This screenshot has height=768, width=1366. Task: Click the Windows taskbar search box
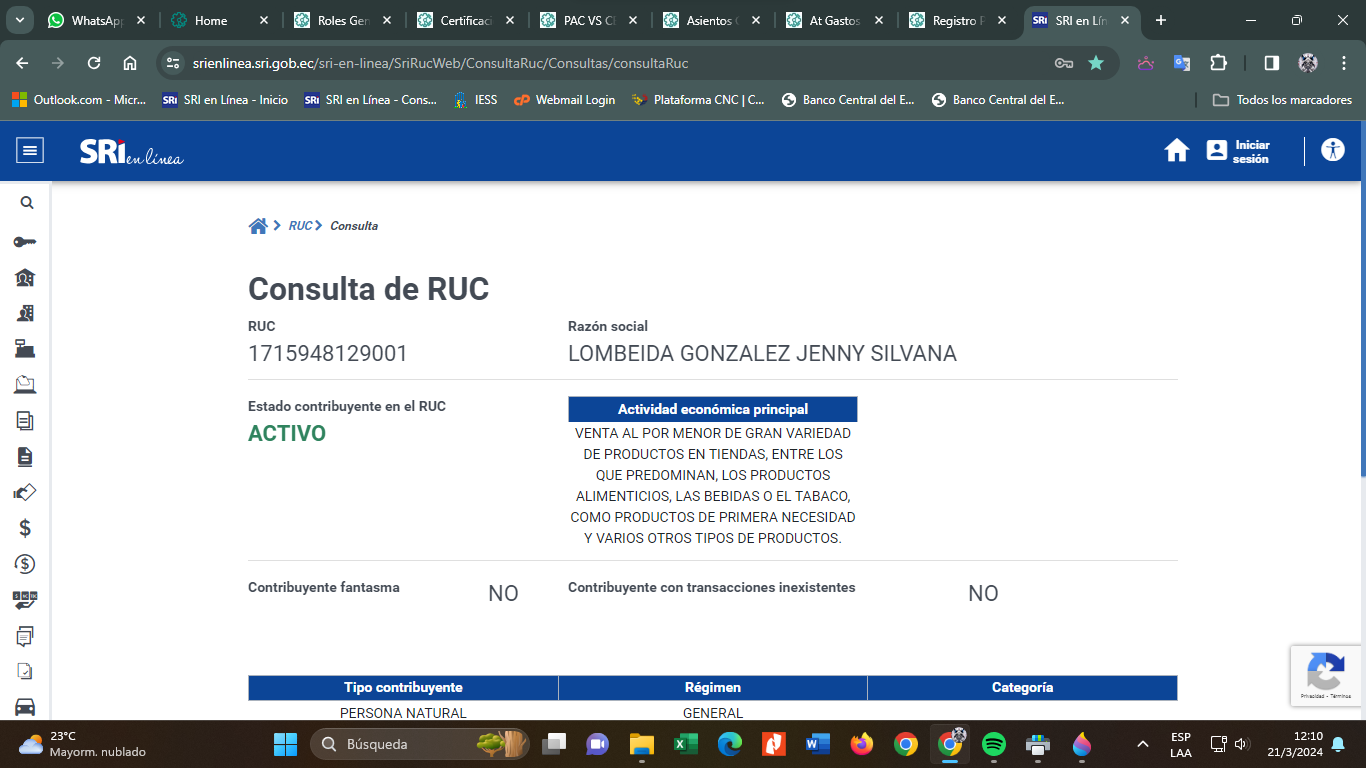coord(405,744)
